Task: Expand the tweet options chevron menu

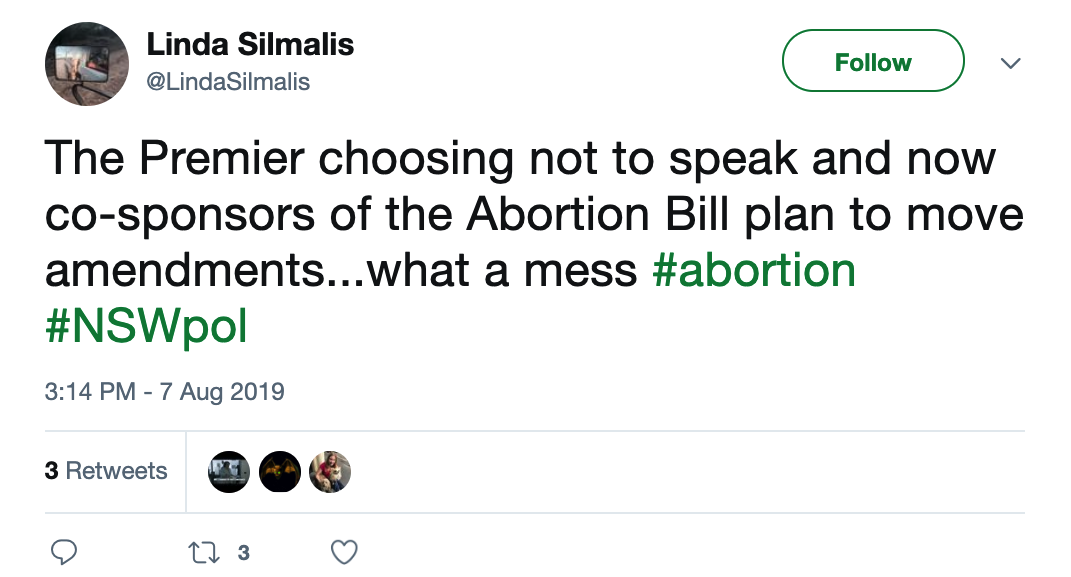Action: pos(1011,63)
